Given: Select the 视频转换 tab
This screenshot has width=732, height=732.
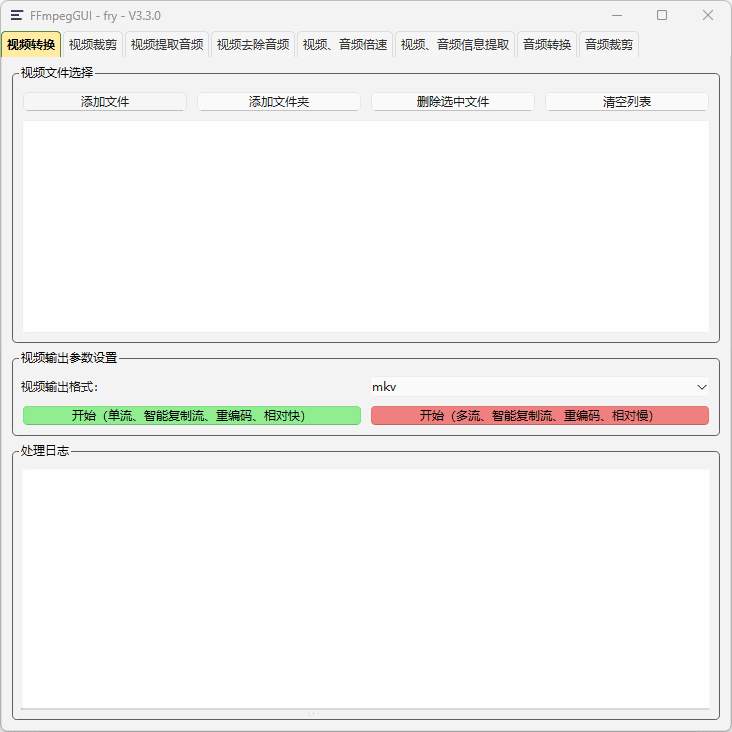Looking at the screenshot, I should pos(31,44).
